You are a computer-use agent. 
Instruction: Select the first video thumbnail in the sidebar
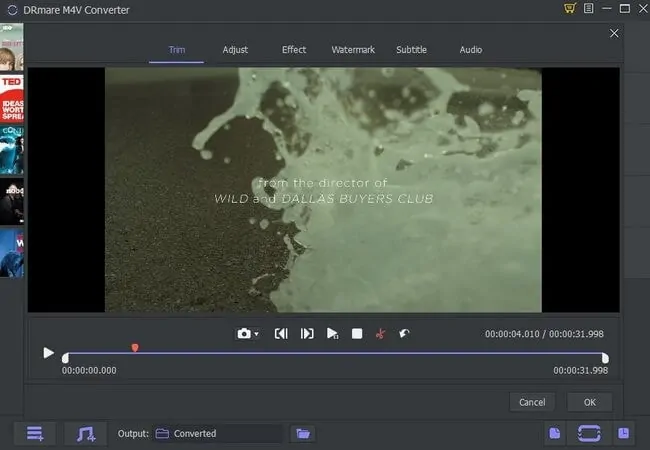point(12,47)
